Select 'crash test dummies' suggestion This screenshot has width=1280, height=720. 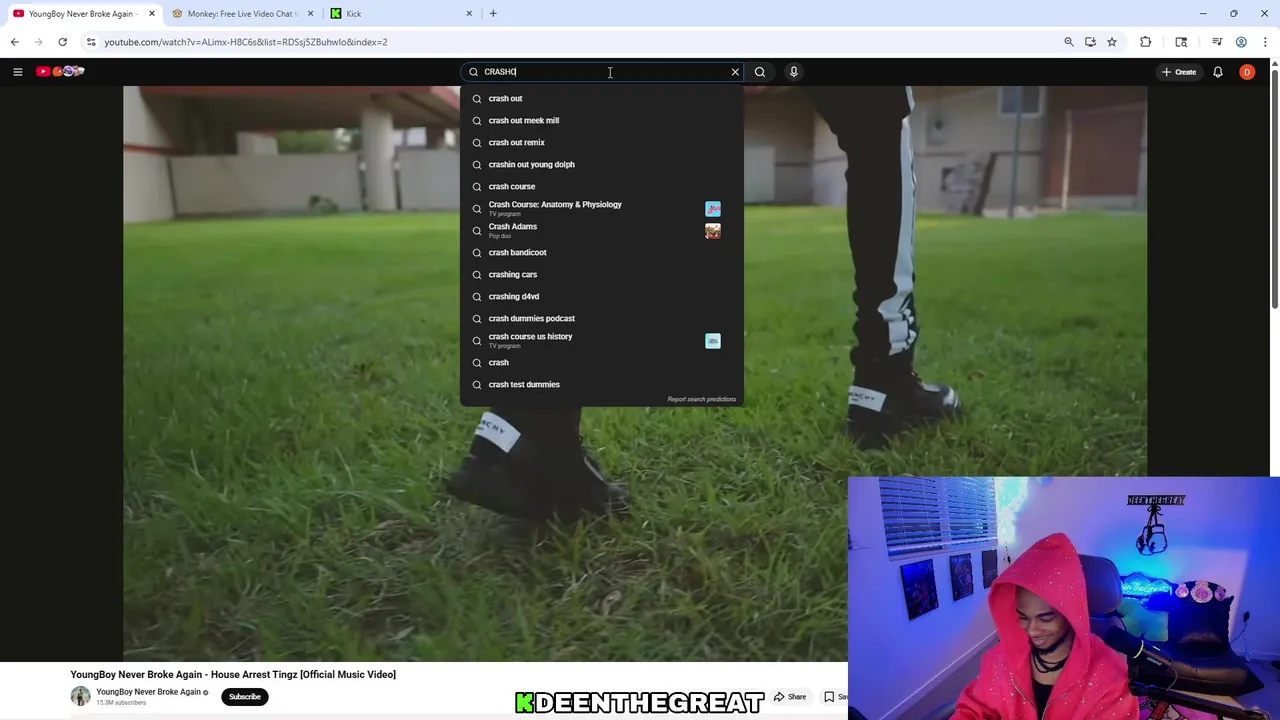pos(601,384)
